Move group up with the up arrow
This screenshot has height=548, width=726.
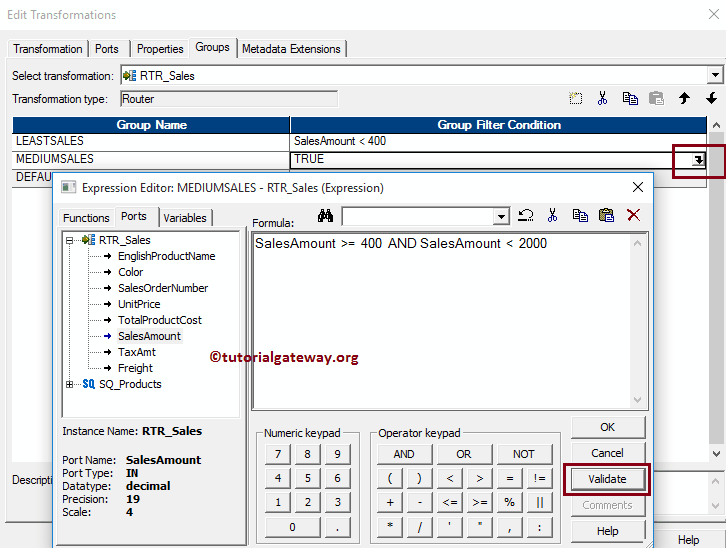pyautogui.click(x=684, y=98)
